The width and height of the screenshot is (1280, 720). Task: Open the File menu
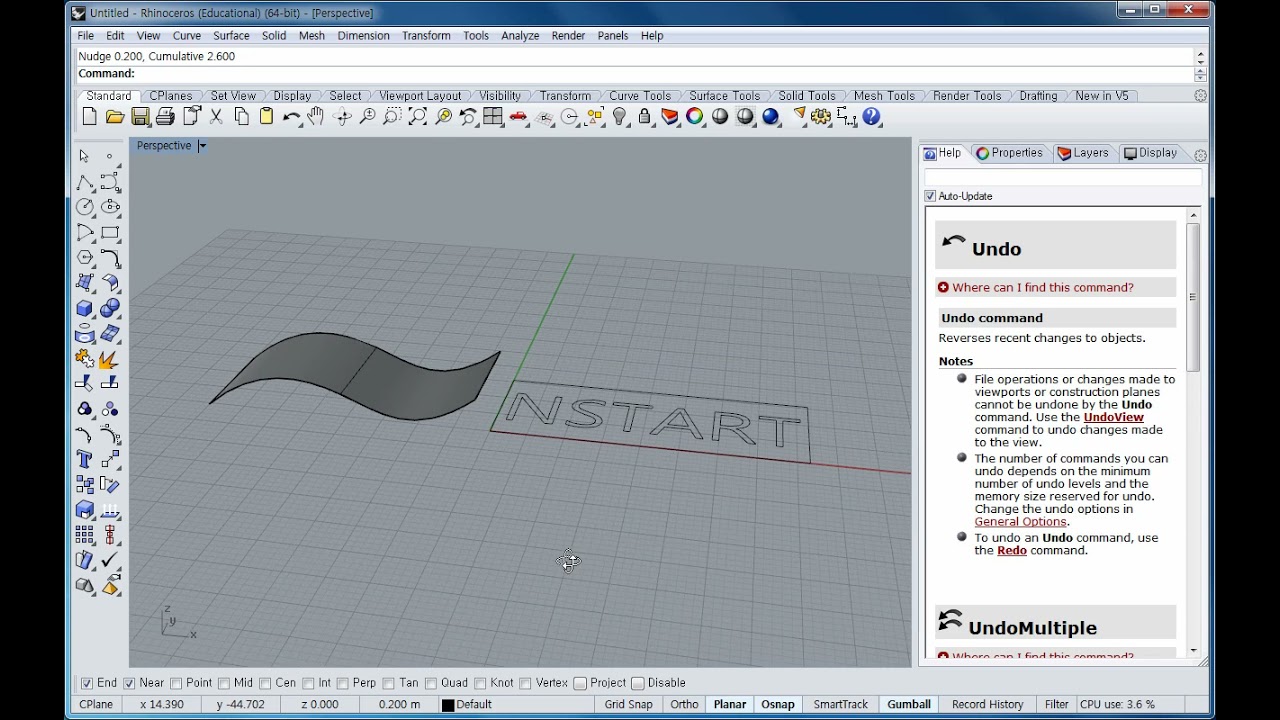click(x=86, y=36)
